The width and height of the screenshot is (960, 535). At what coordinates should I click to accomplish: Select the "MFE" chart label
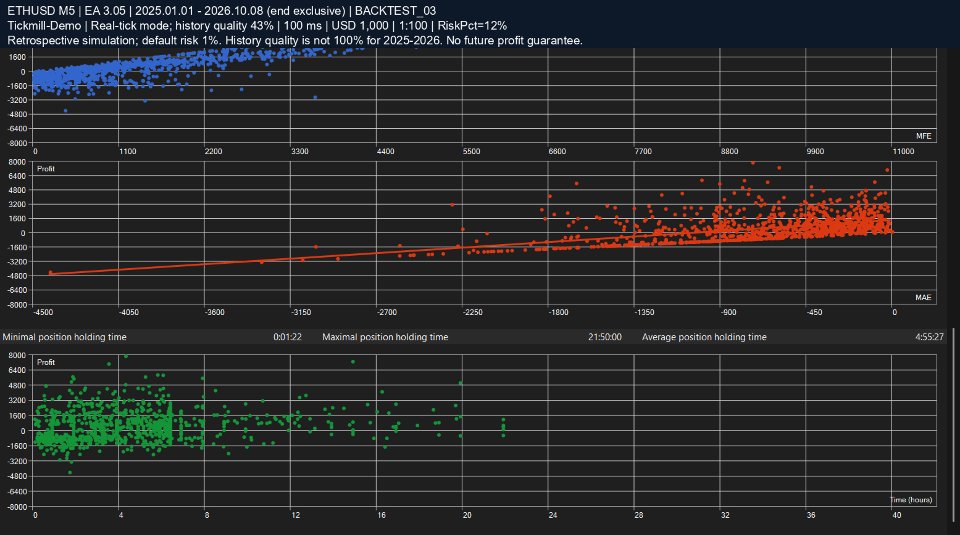point(923,136)
